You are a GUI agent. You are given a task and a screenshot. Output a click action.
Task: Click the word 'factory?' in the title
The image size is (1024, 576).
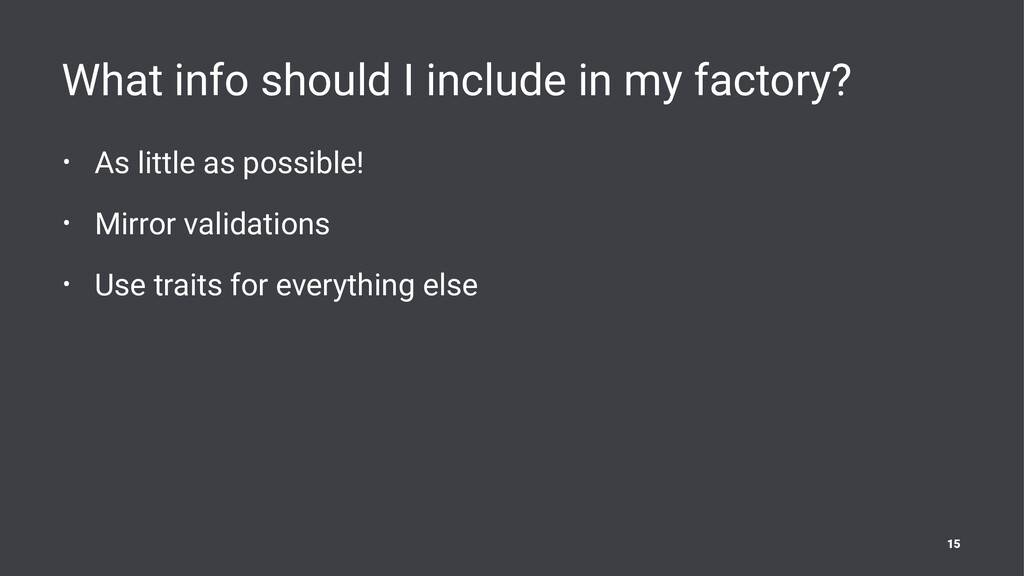click(x=773, y=81)
